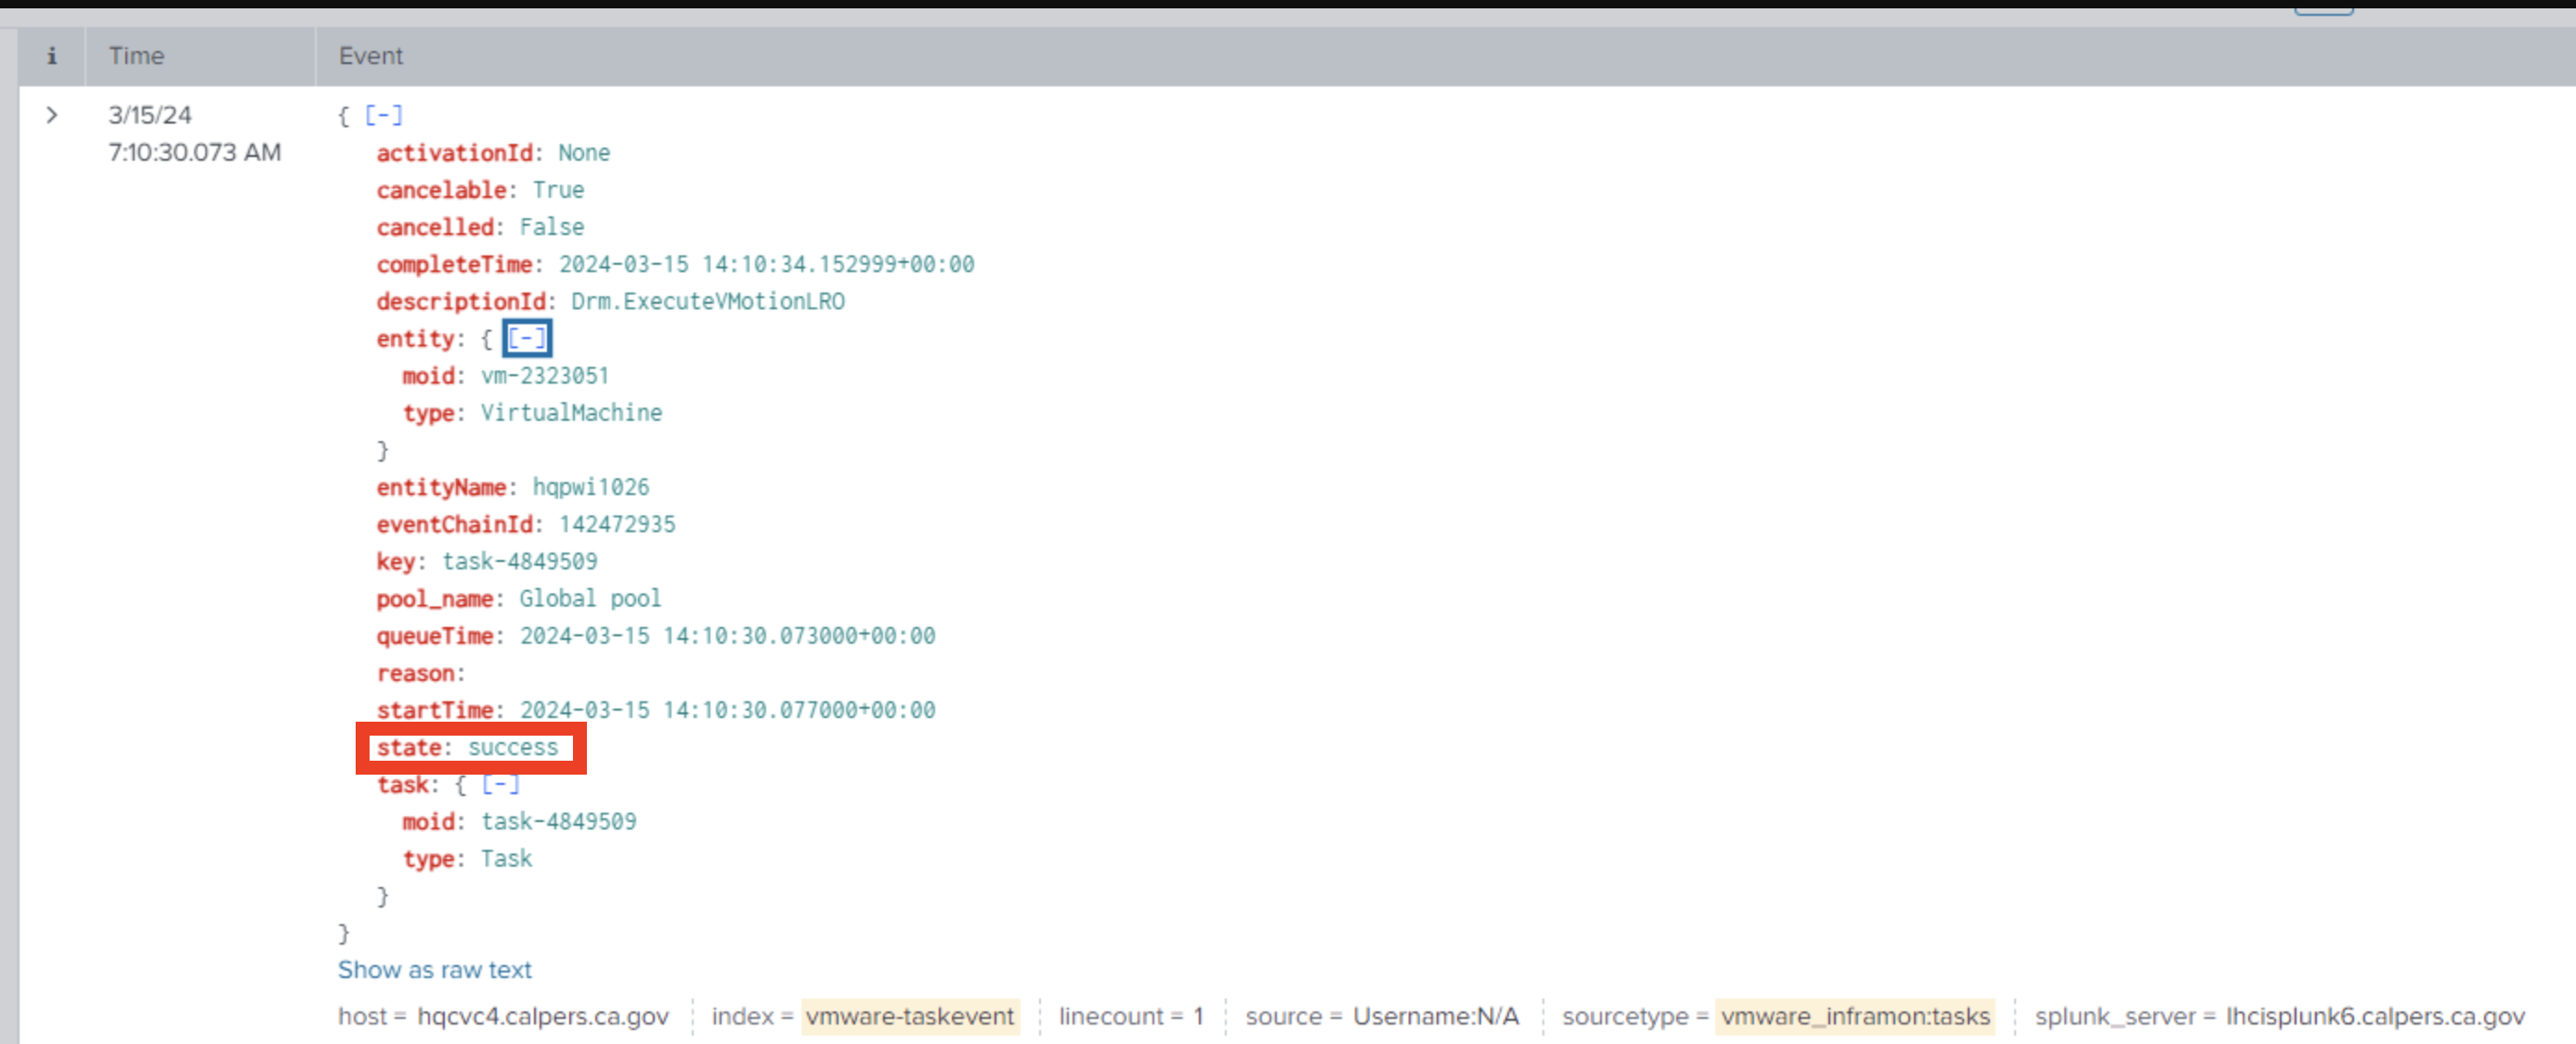Select the Event column header

pos(371,56)
